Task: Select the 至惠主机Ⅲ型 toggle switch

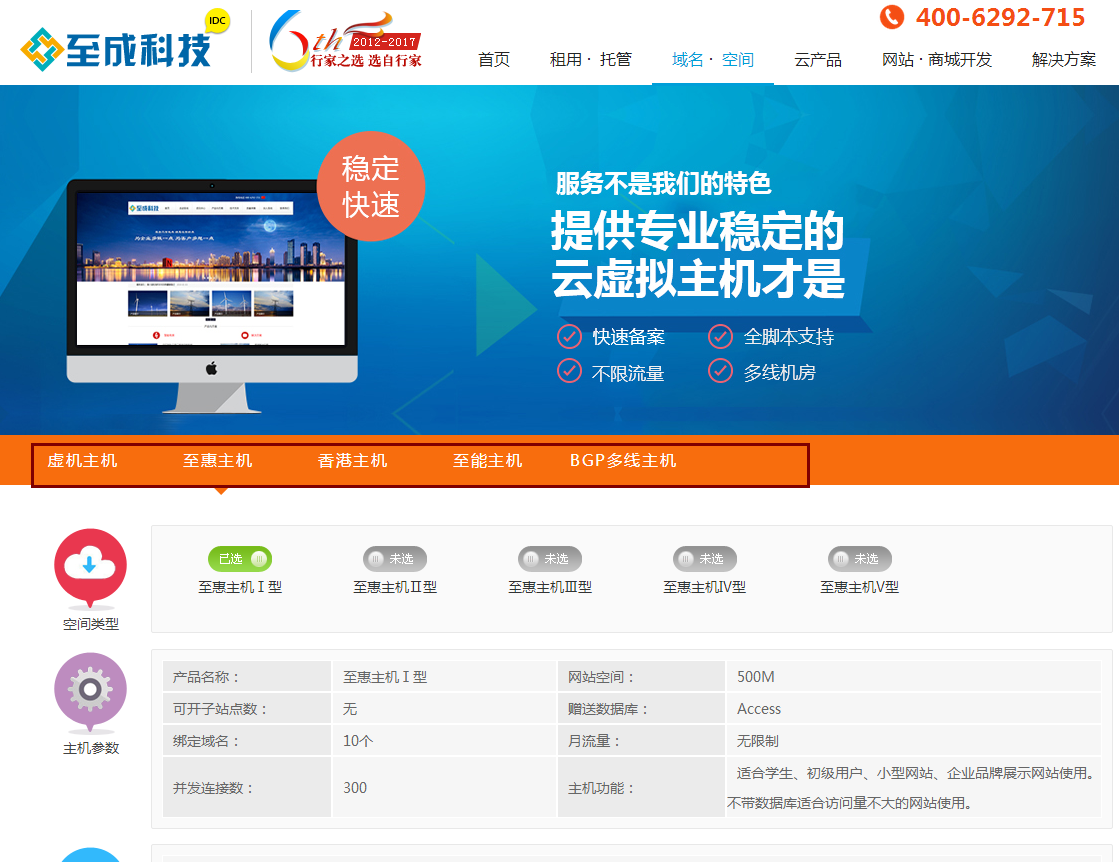Action: (550, 559)
